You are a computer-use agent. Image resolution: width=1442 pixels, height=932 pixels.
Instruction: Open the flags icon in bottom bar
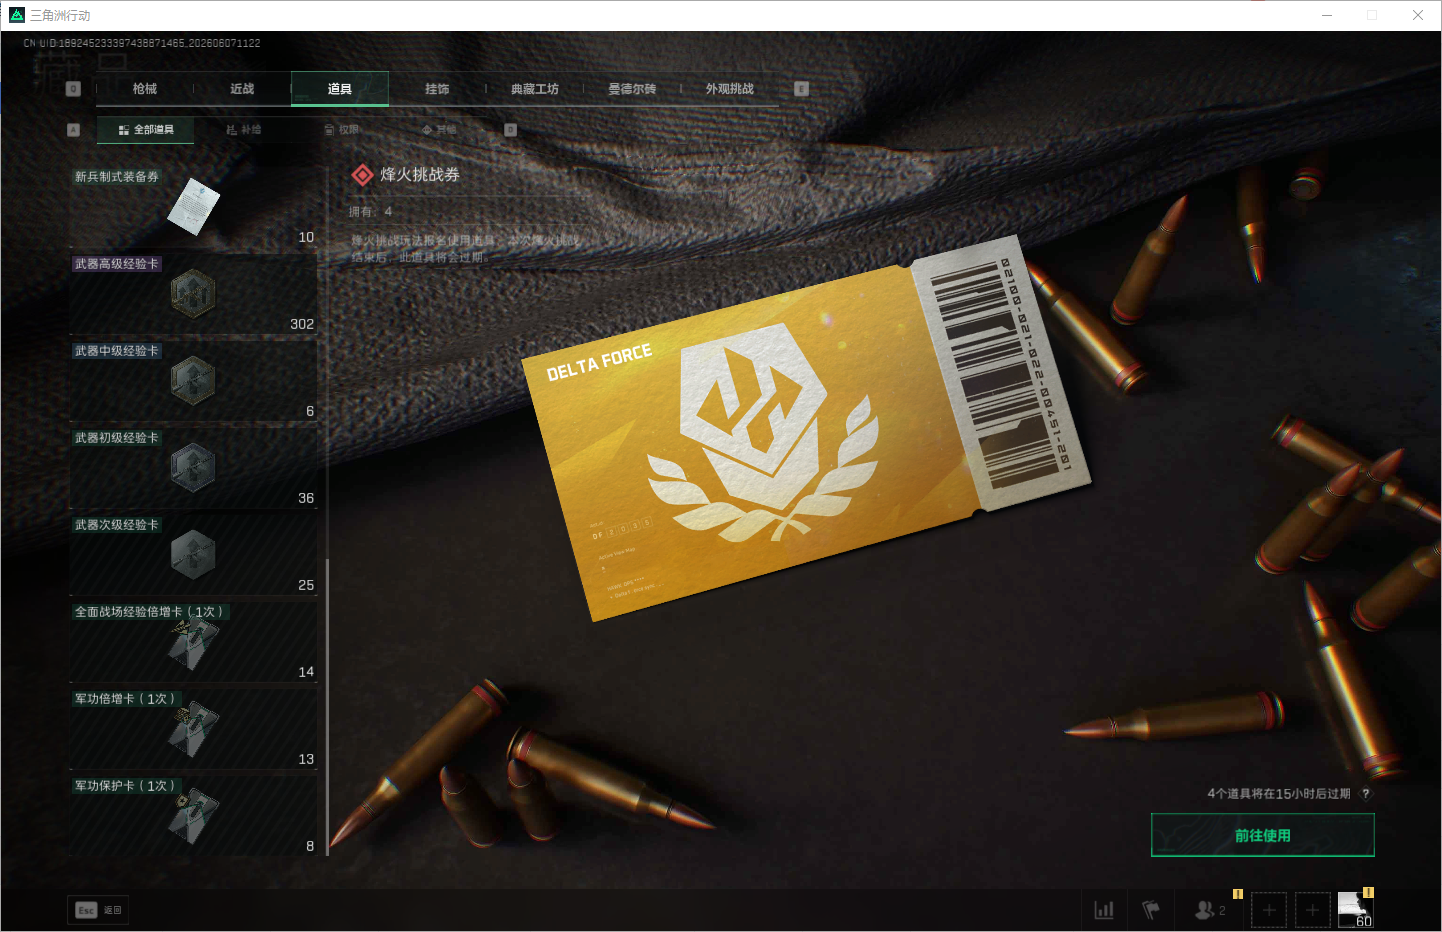point(1151,910)
